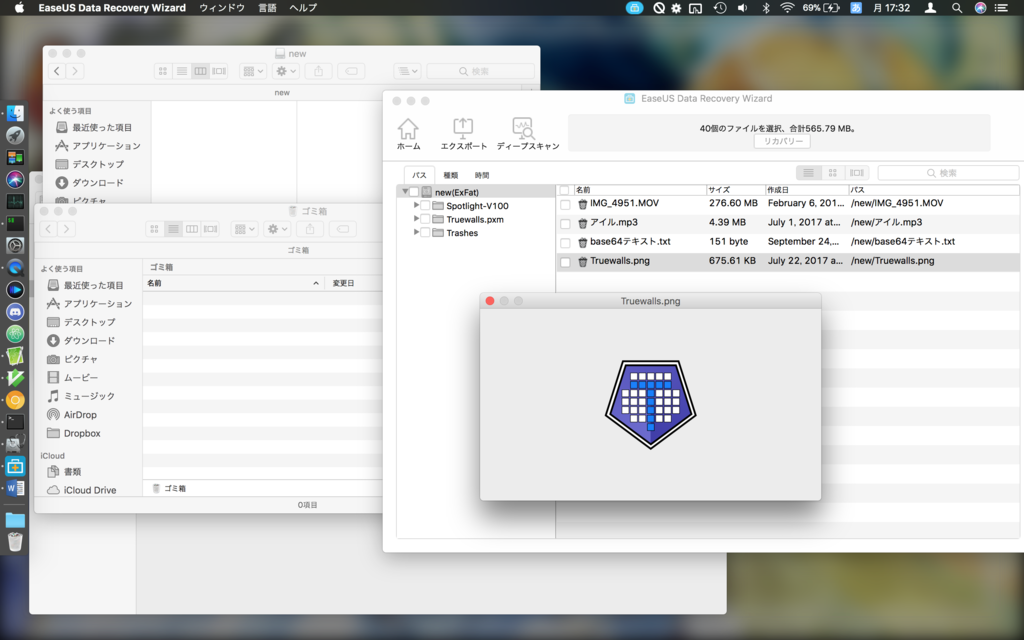This screenshot has height=640, width=1024.
Task: Open arrange dropdown in new Finder window
Action: click(x=252, y=71)
